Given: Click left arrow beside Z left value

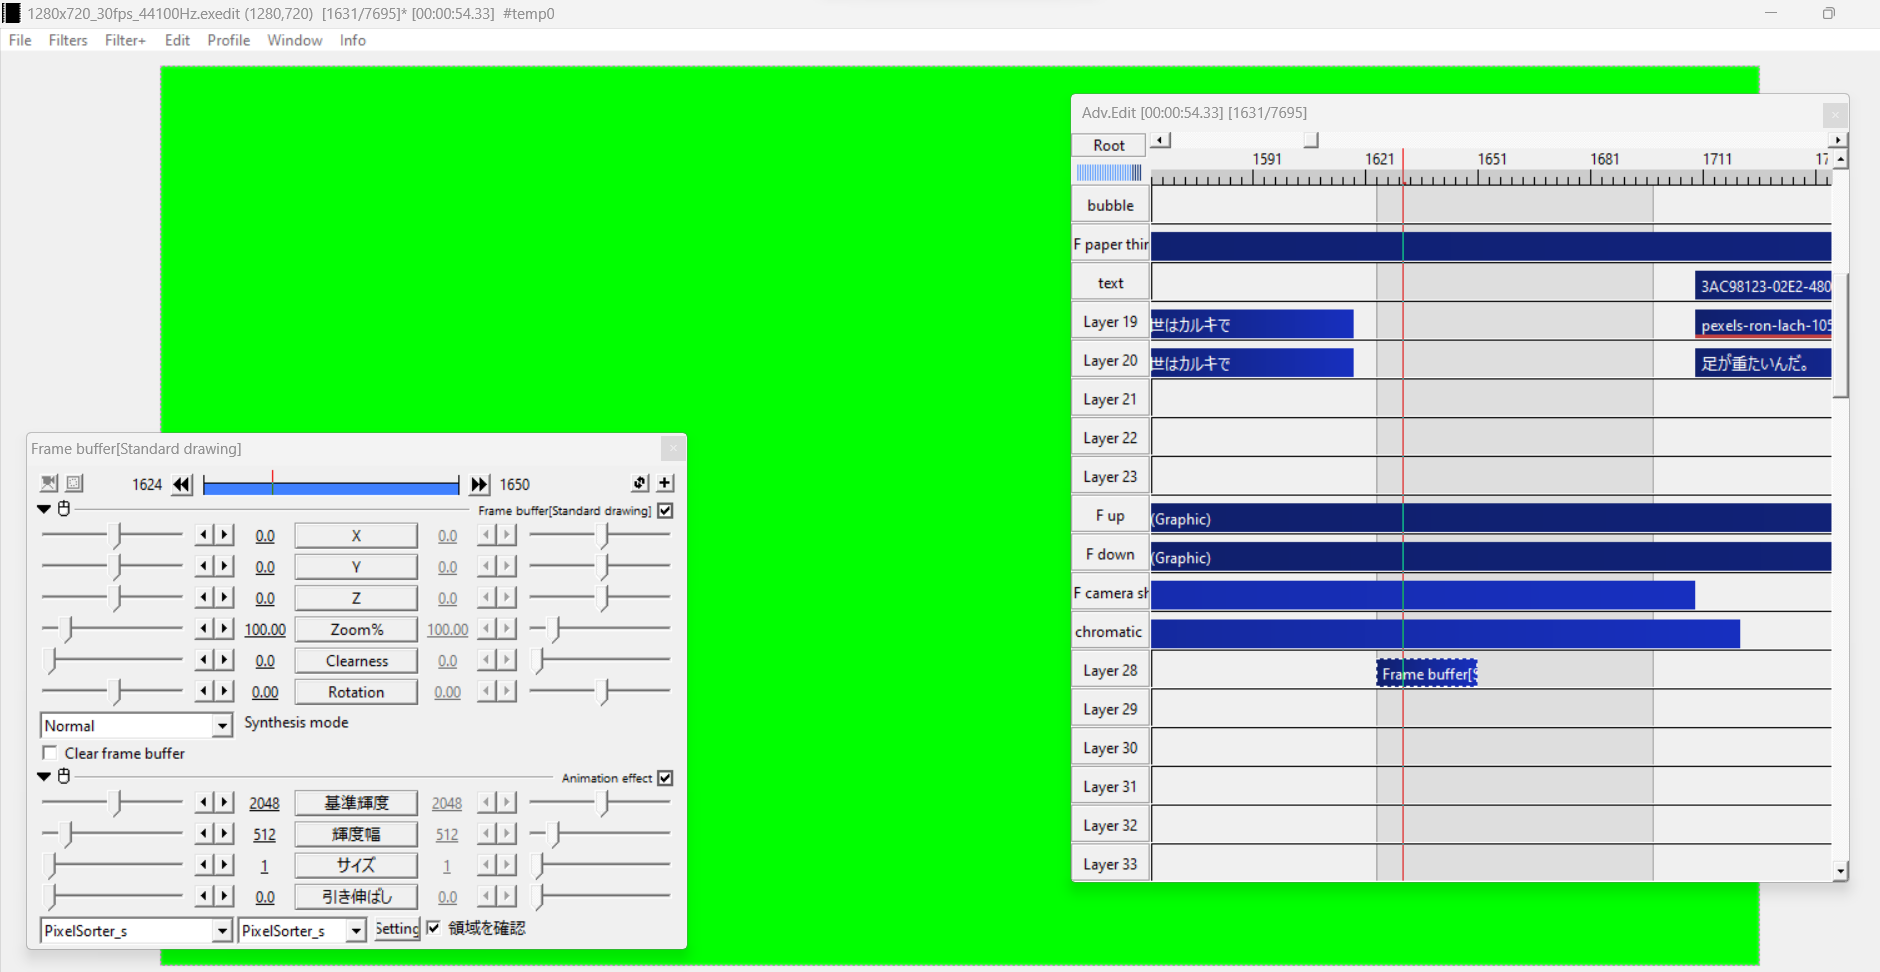Looking at the screenshot, I should pyautogui.click(x=204, y=597).
